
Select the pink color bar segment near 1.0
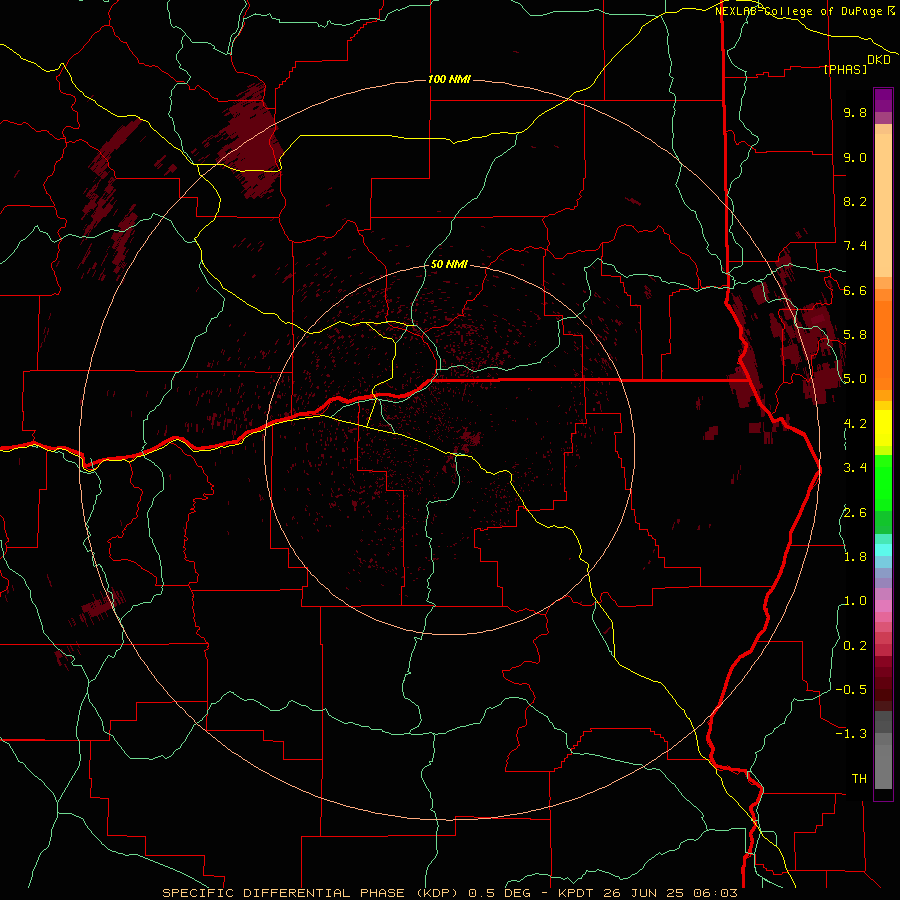click(883, 606)
